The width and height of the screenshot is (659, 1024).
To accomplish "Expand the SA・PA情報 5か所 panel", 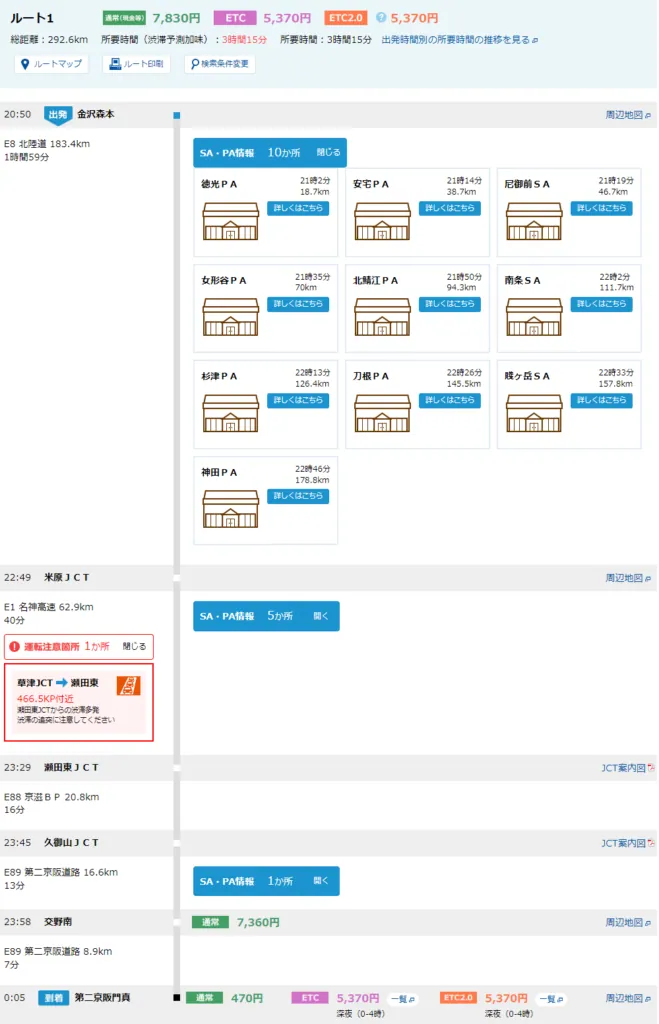I will [266, 616].
